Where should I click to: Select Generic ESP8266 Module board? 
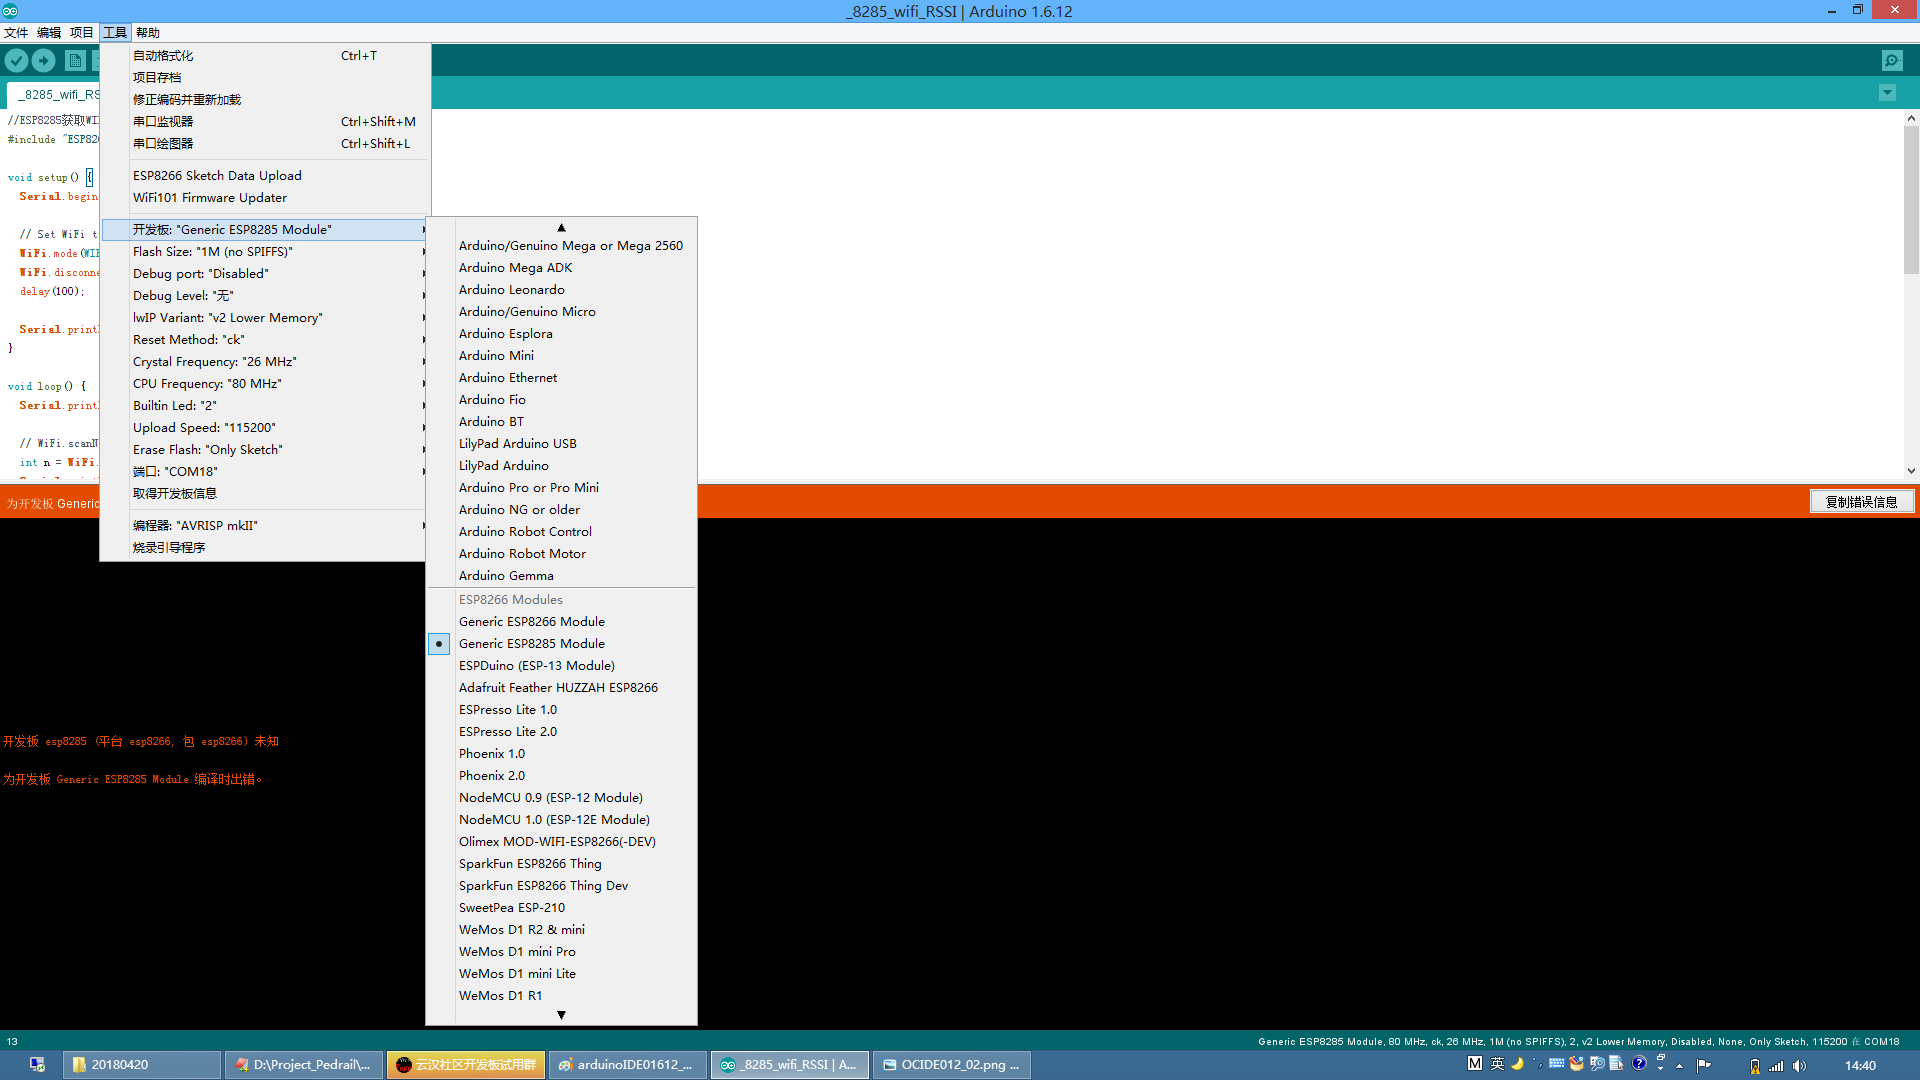pyautogui.click(x=531, y=622)
